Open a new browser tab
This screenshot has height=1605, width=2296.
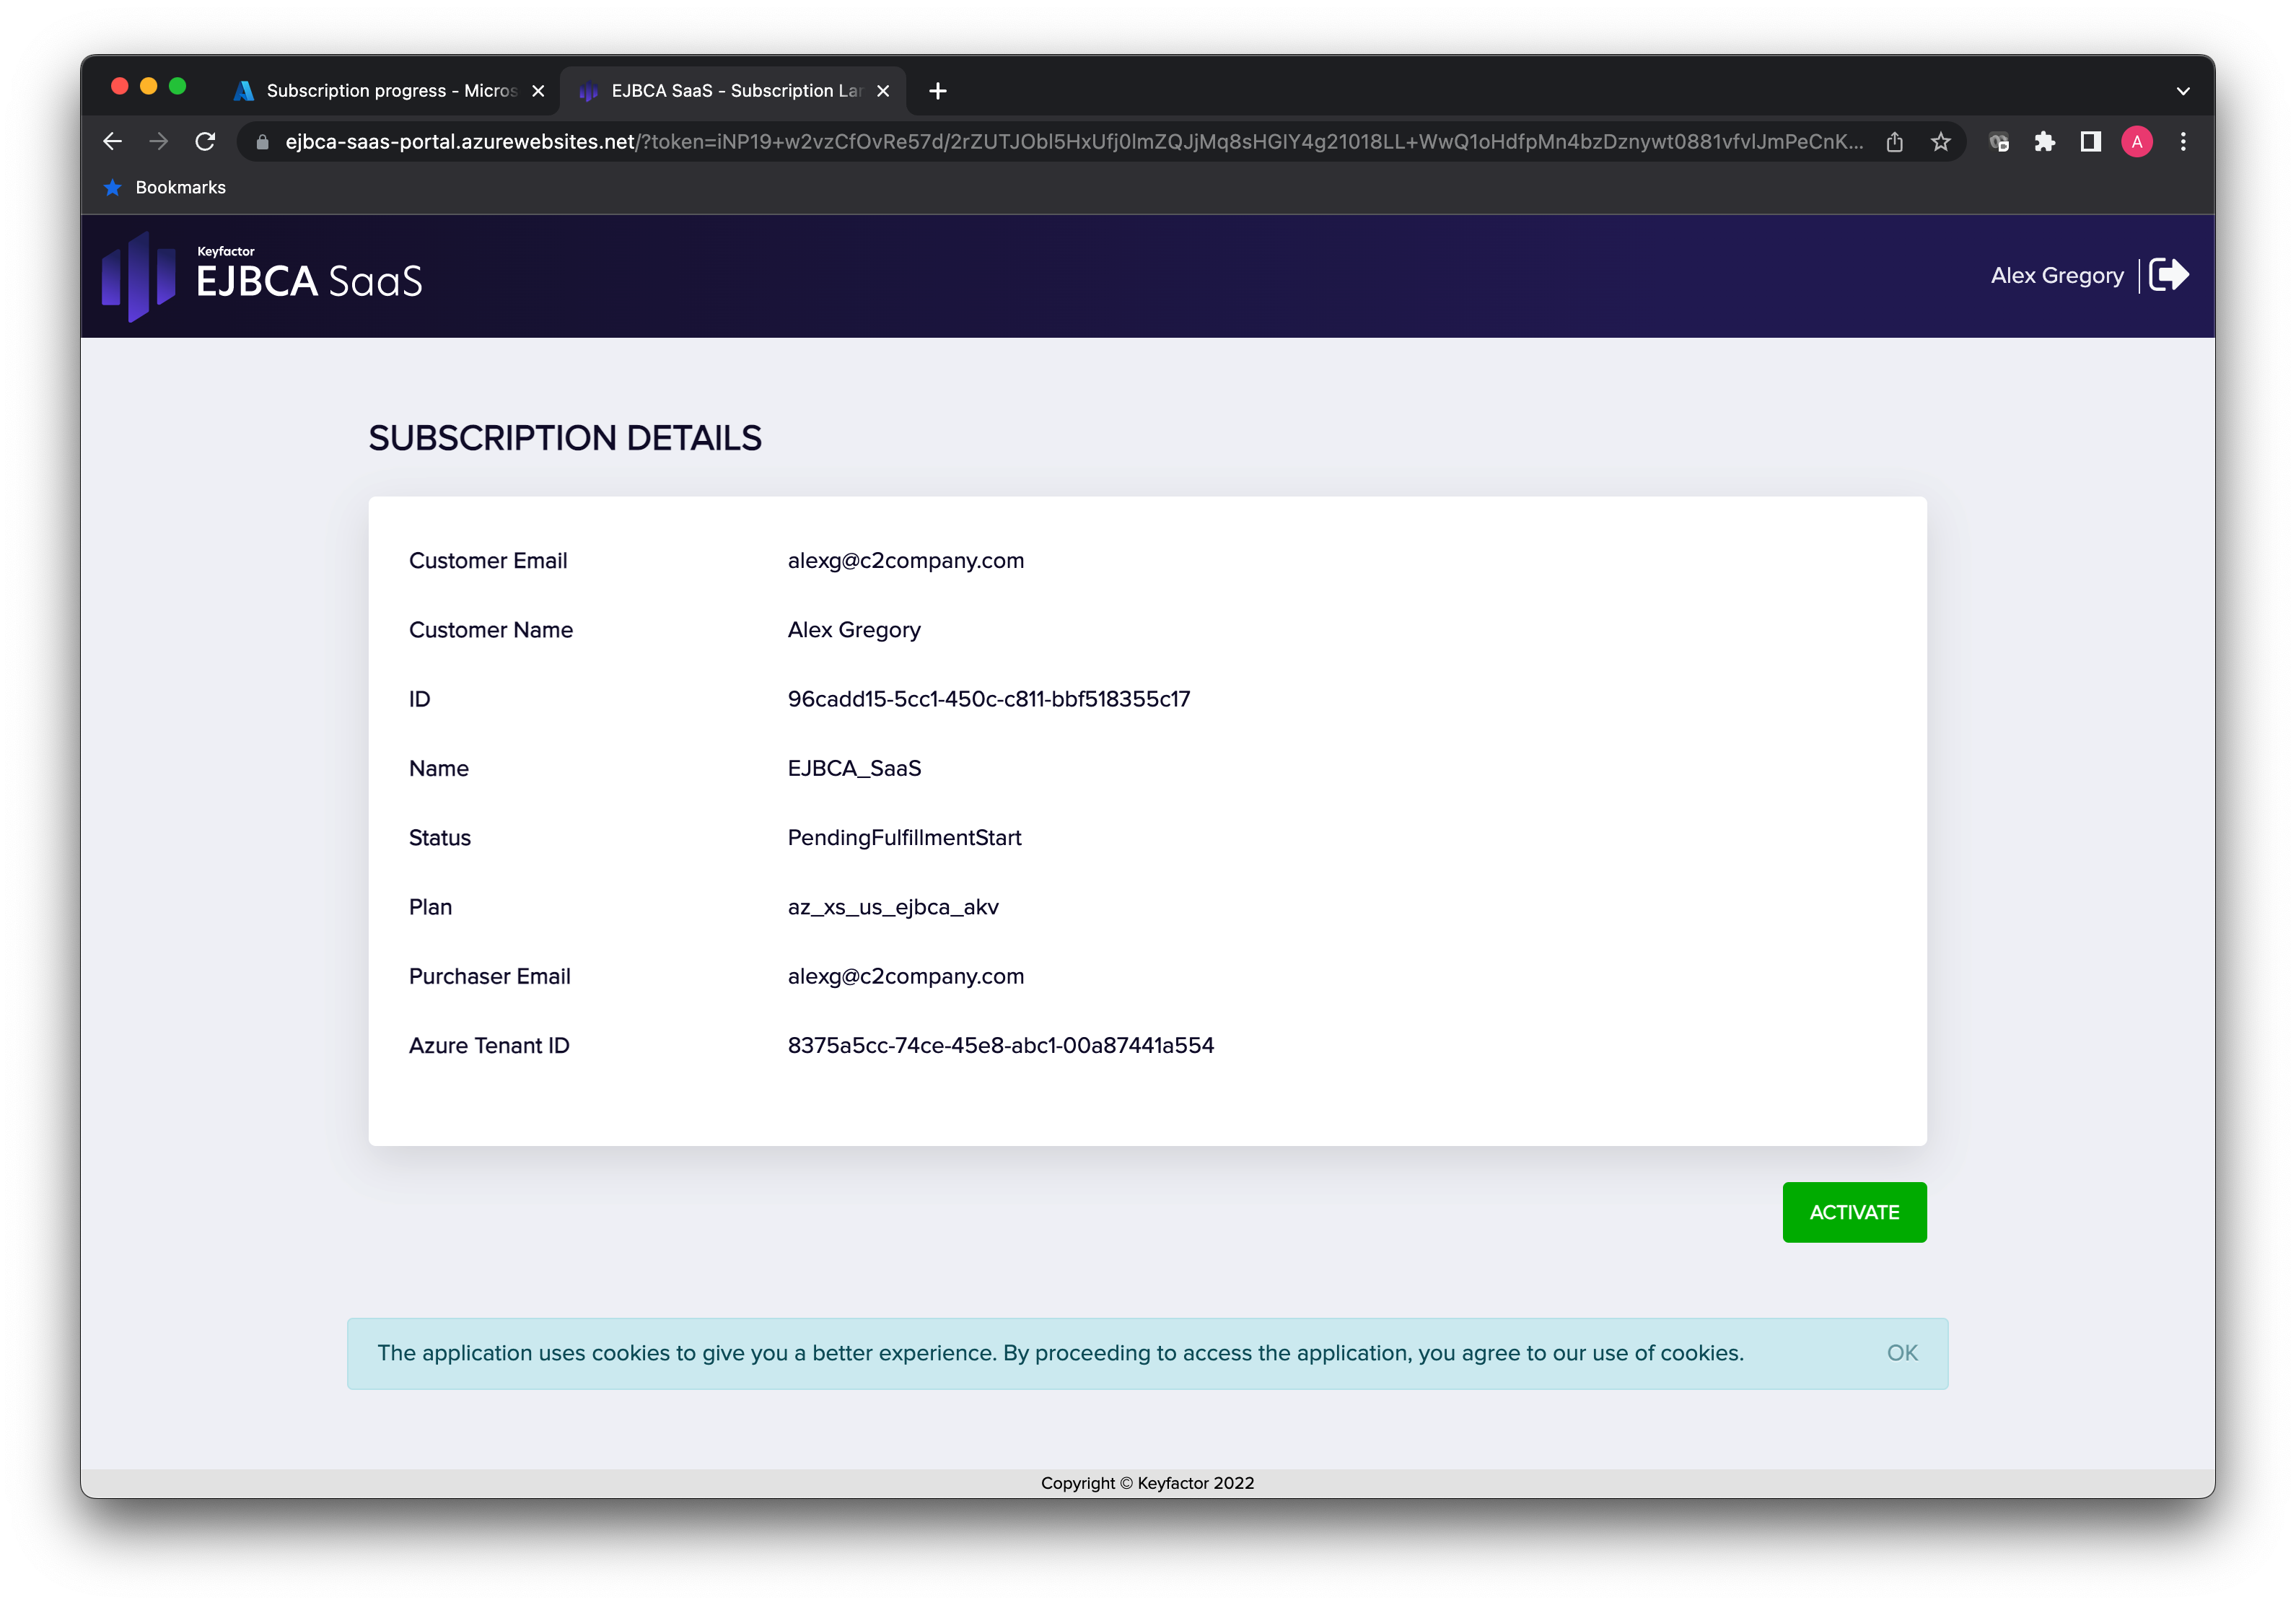tap(937, 91)
